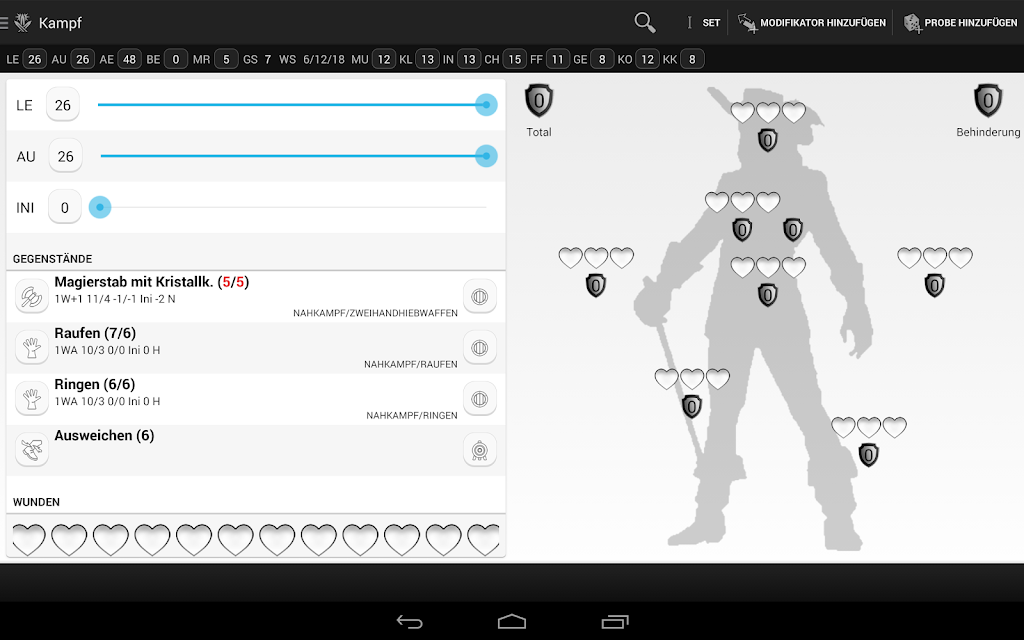1024x640 pixels.
Task: Open the INI value box
Action: pyautogui.click(x=65, y=207)
